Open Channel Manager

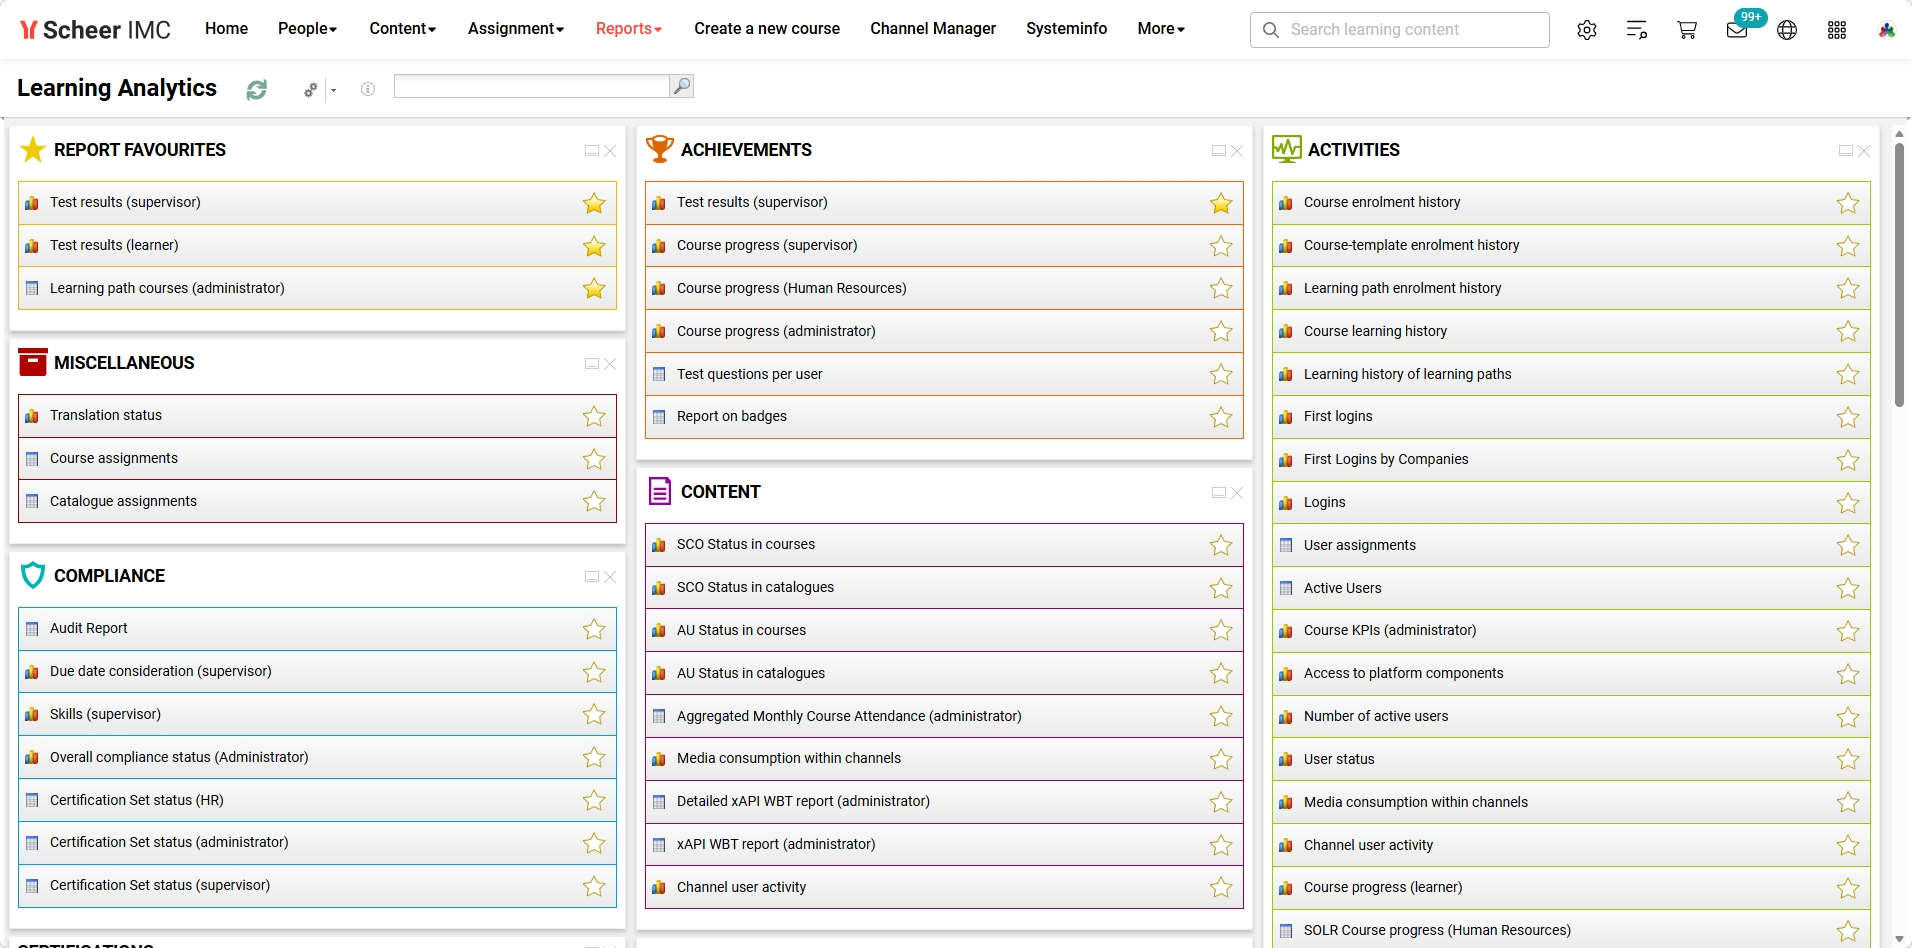click(x=933, y=29)
